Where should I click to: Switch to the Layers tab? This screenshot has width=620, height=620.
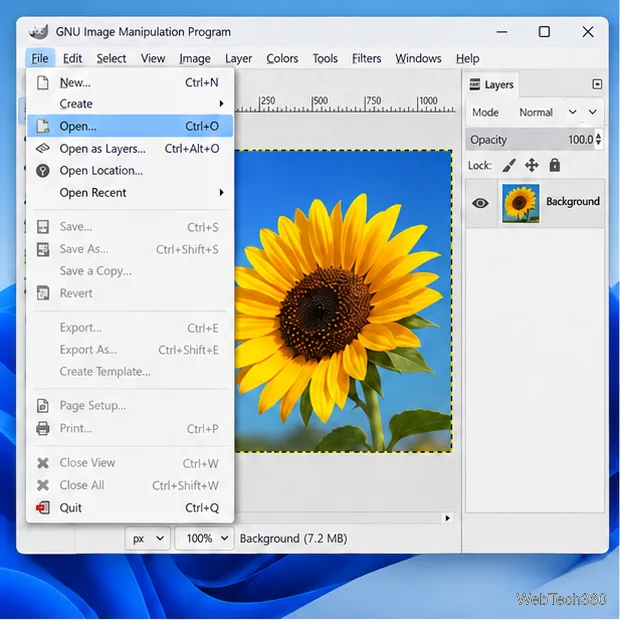coord(492,84)
